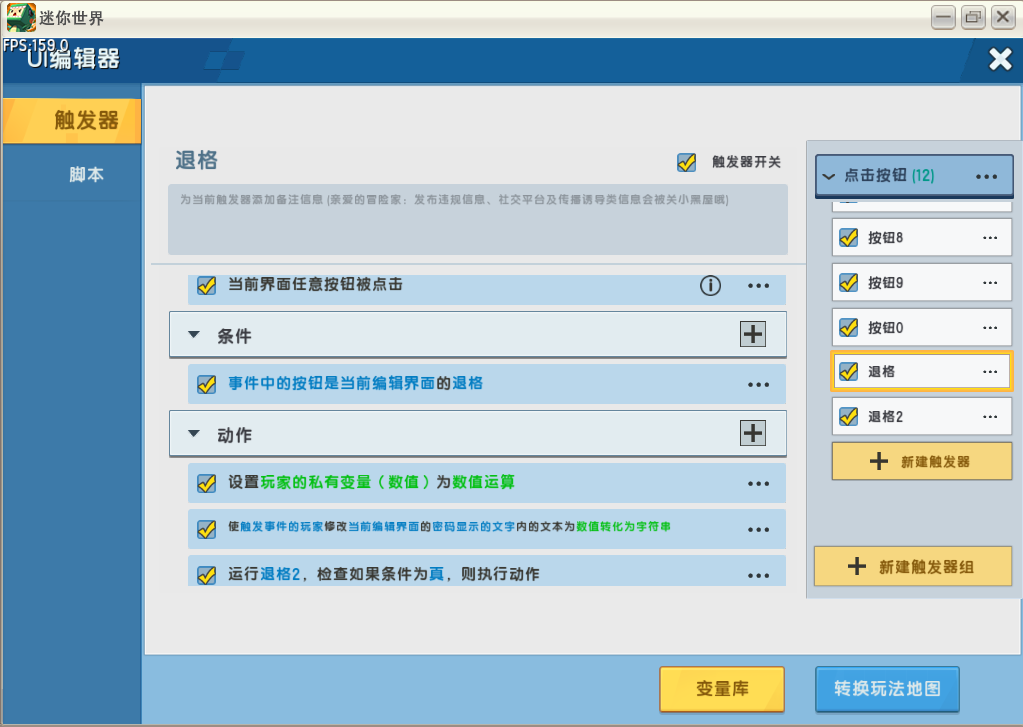Toggle the 触发器开关 checkbox

686,162
